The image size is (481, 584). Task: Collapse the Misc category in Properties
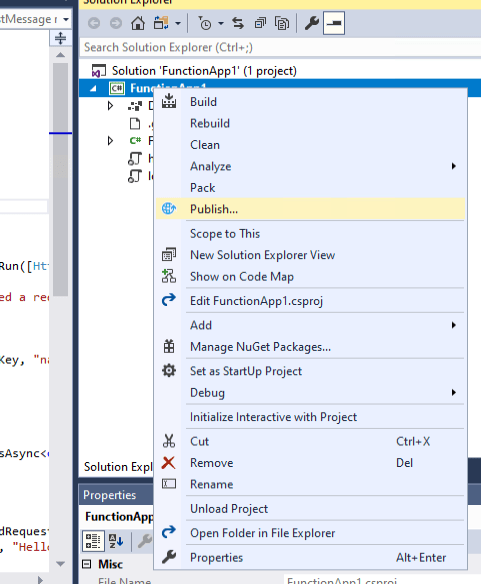point(86,564)
